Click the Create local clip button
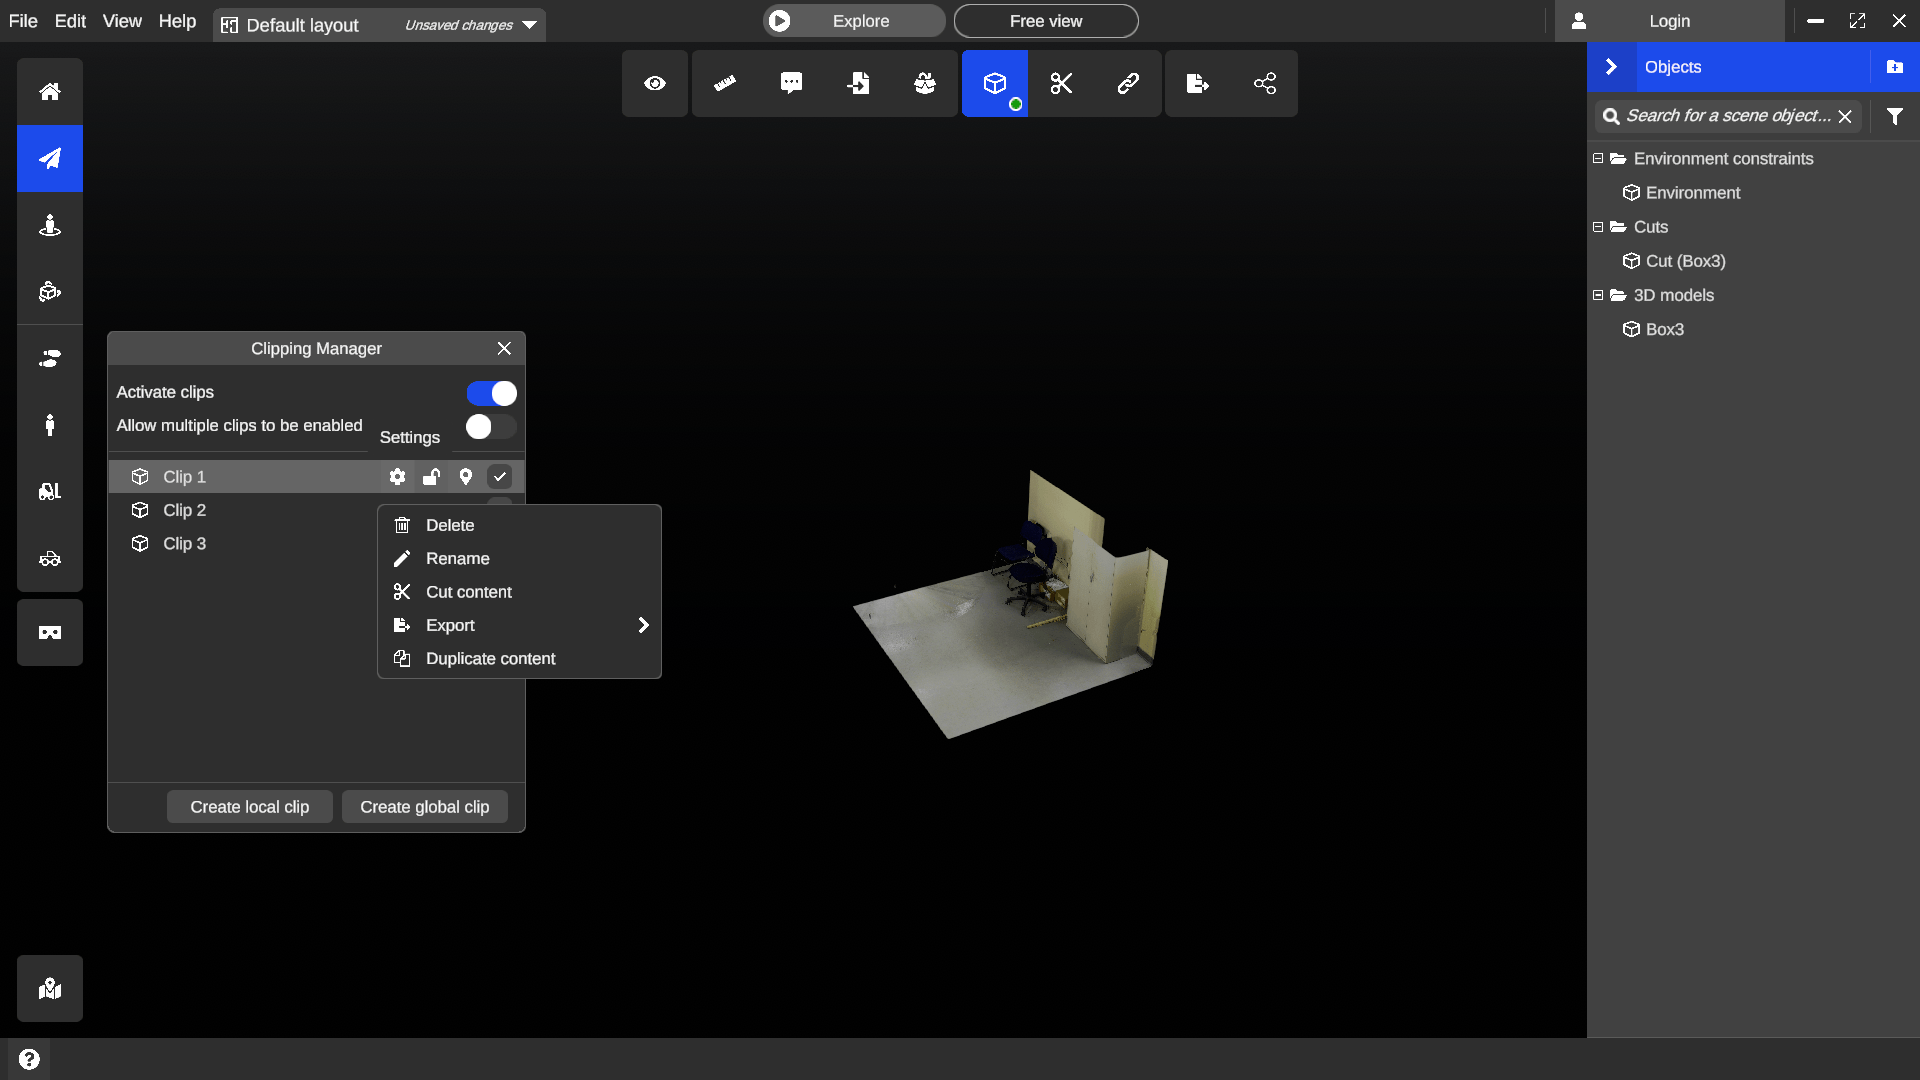Image resolution: width=1920 pixels, height=1080 pixels. (x=249, y=807)
